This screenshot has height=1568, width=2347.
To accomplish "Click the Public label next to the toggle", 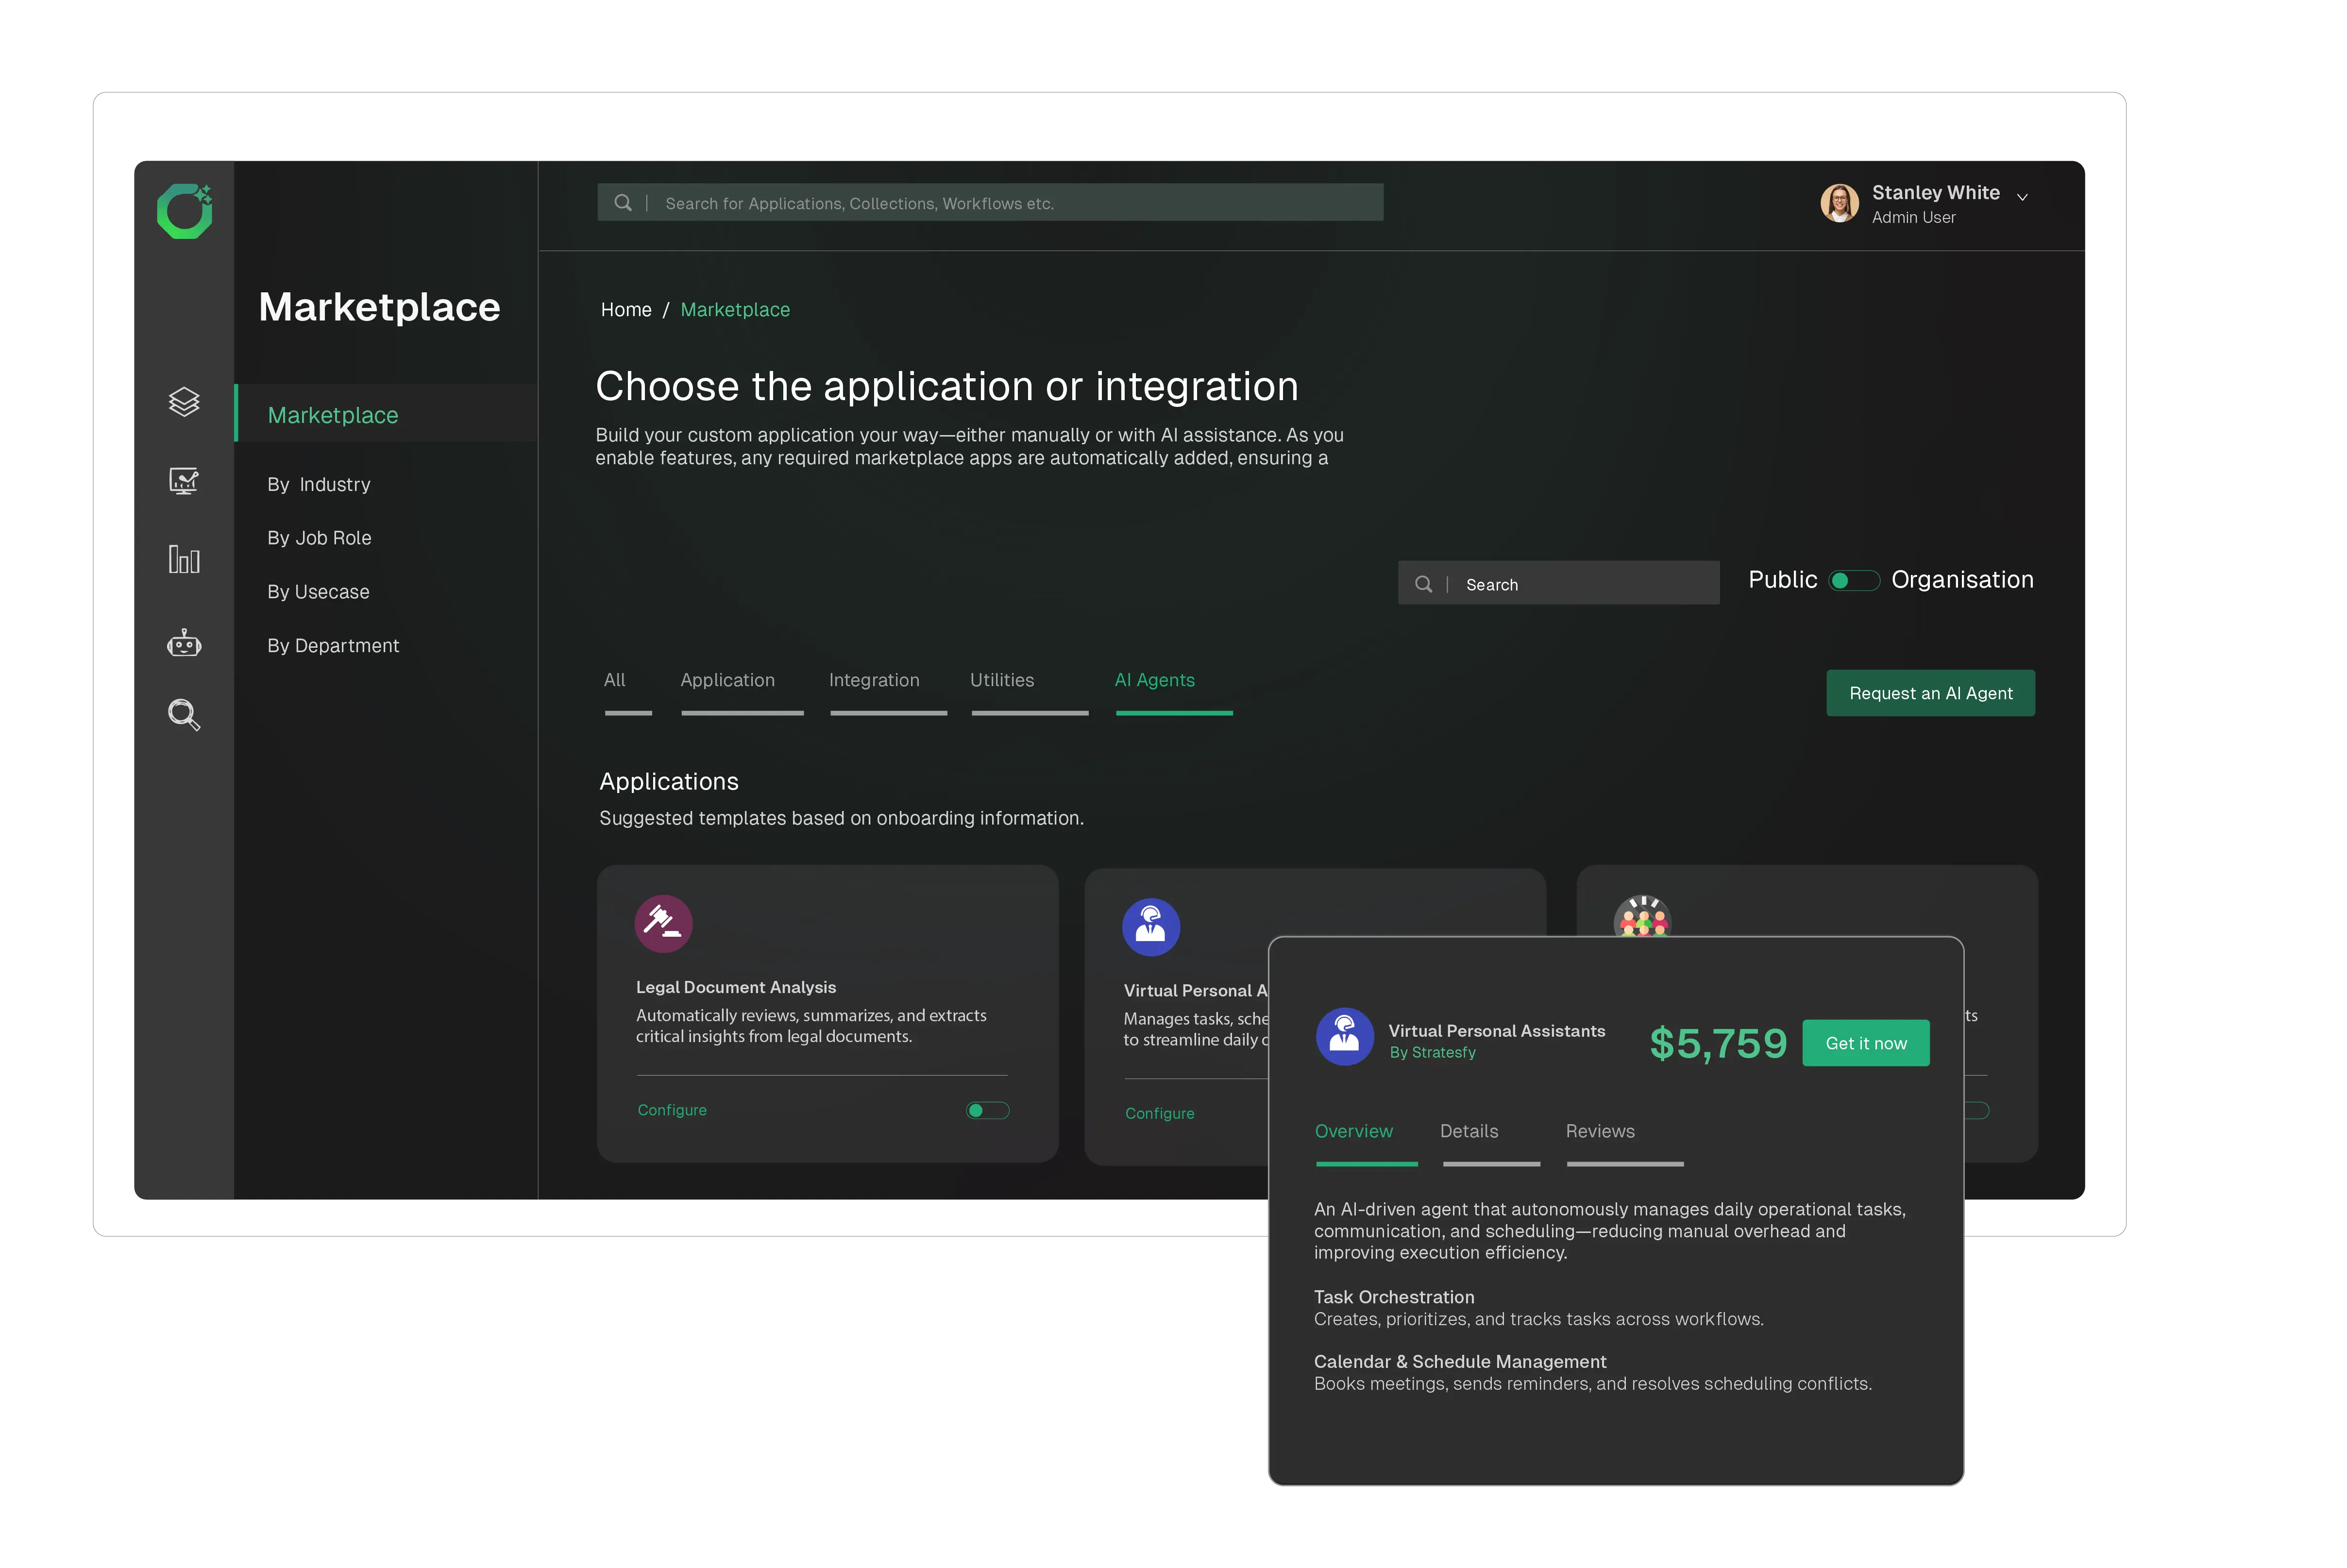I will (1782, 580).
